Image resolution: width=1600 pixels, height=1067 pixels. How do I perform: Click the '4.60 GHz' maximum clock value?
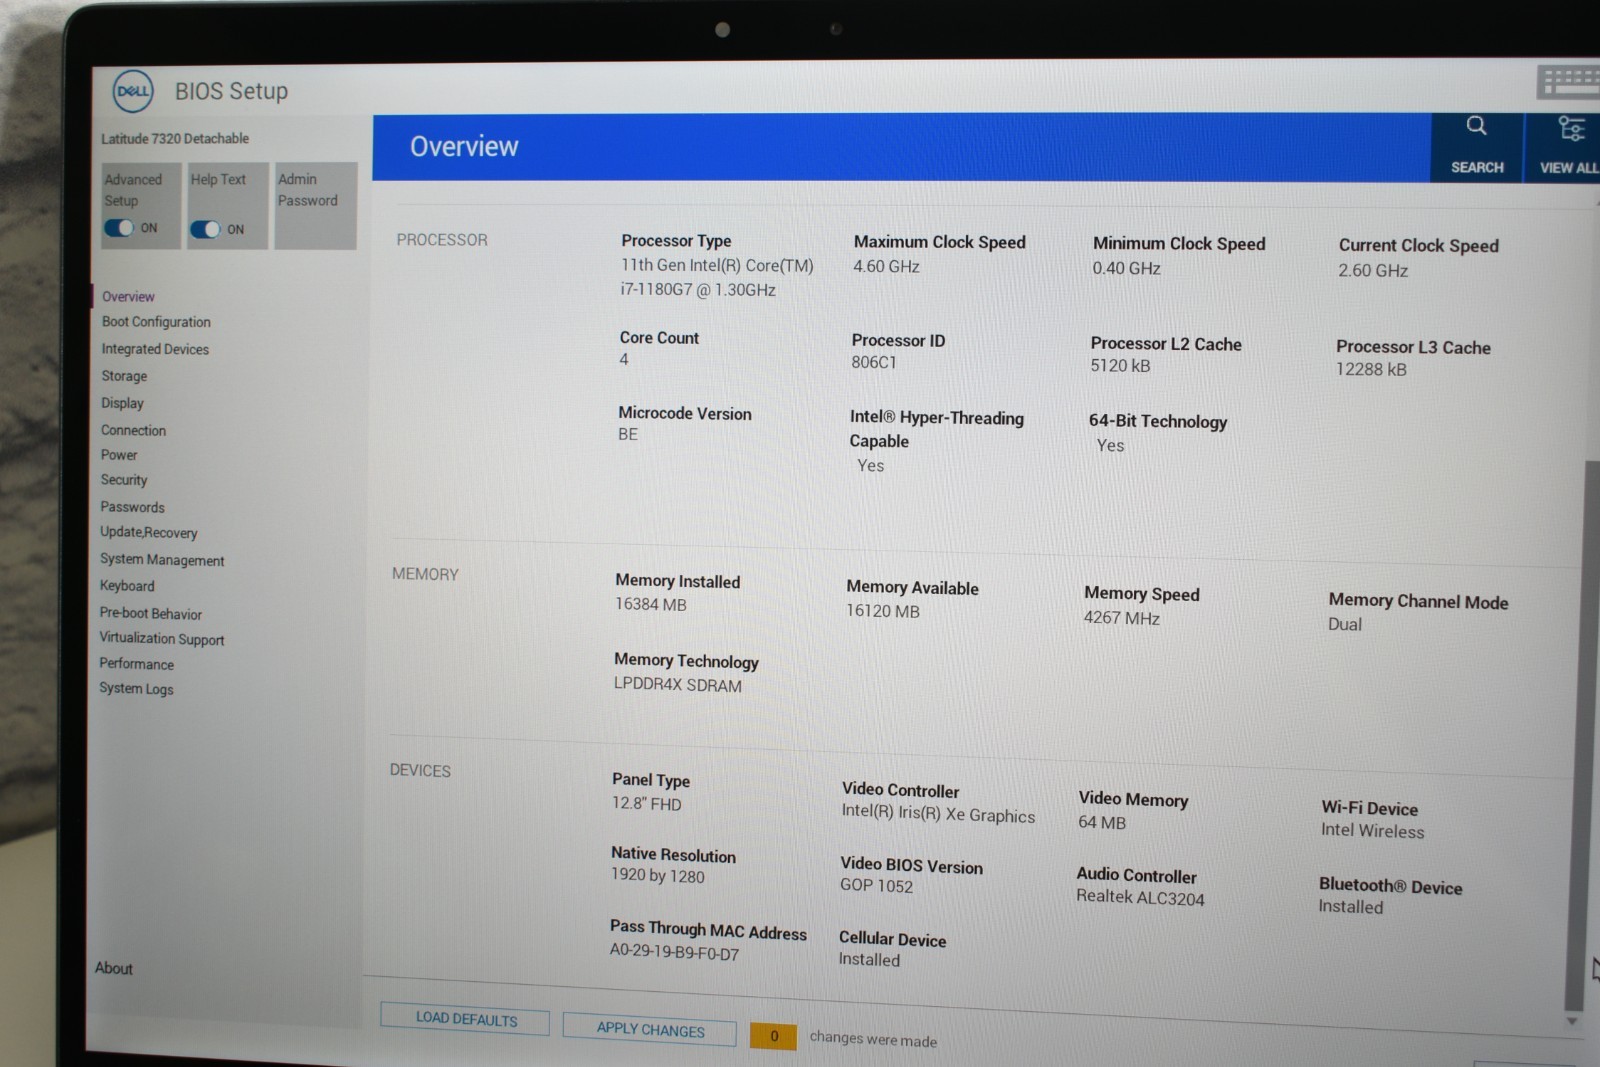pos(886,267)
